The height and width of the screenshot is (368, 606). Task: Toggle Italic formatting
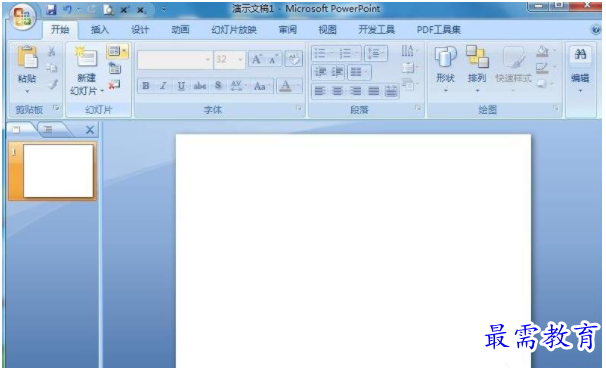click(163, 86)
